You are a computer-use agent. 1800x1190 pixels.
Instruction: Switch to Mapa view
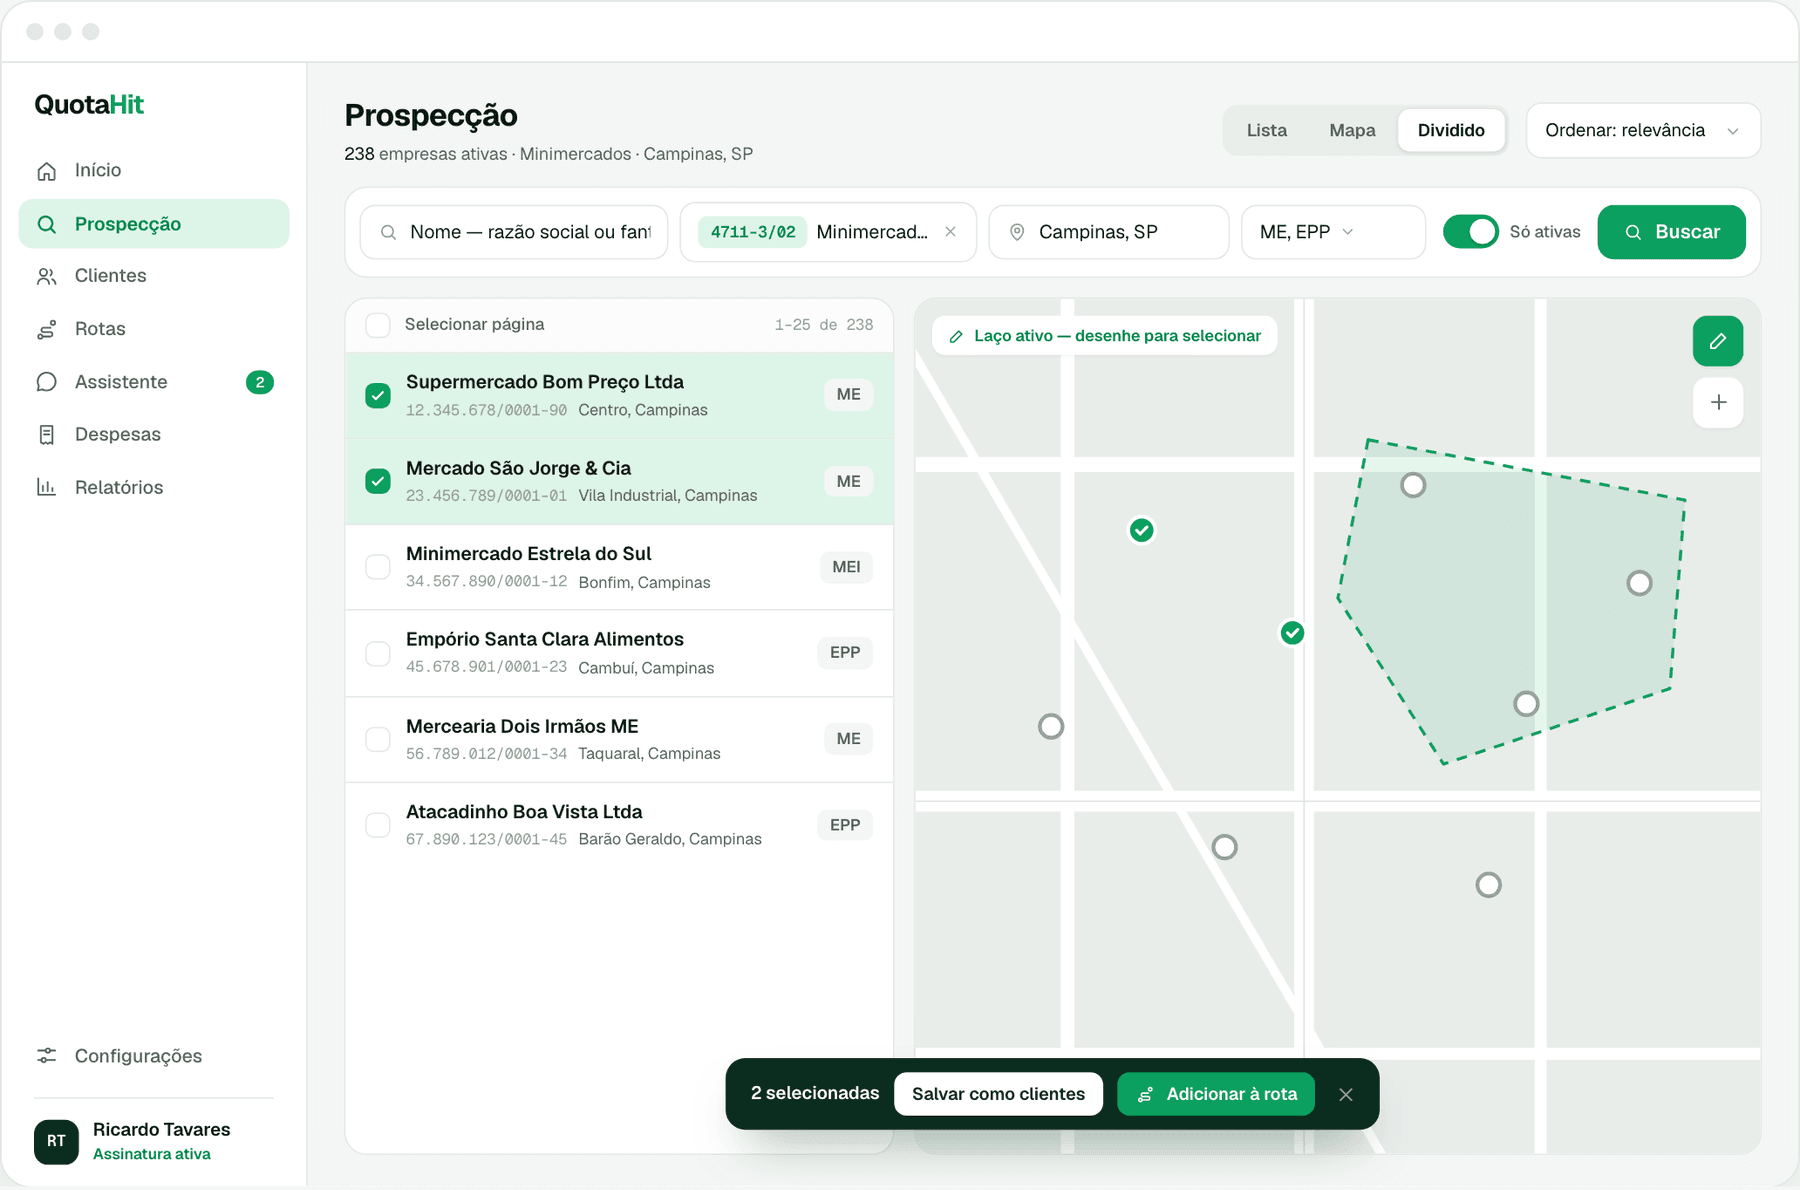1352,130
